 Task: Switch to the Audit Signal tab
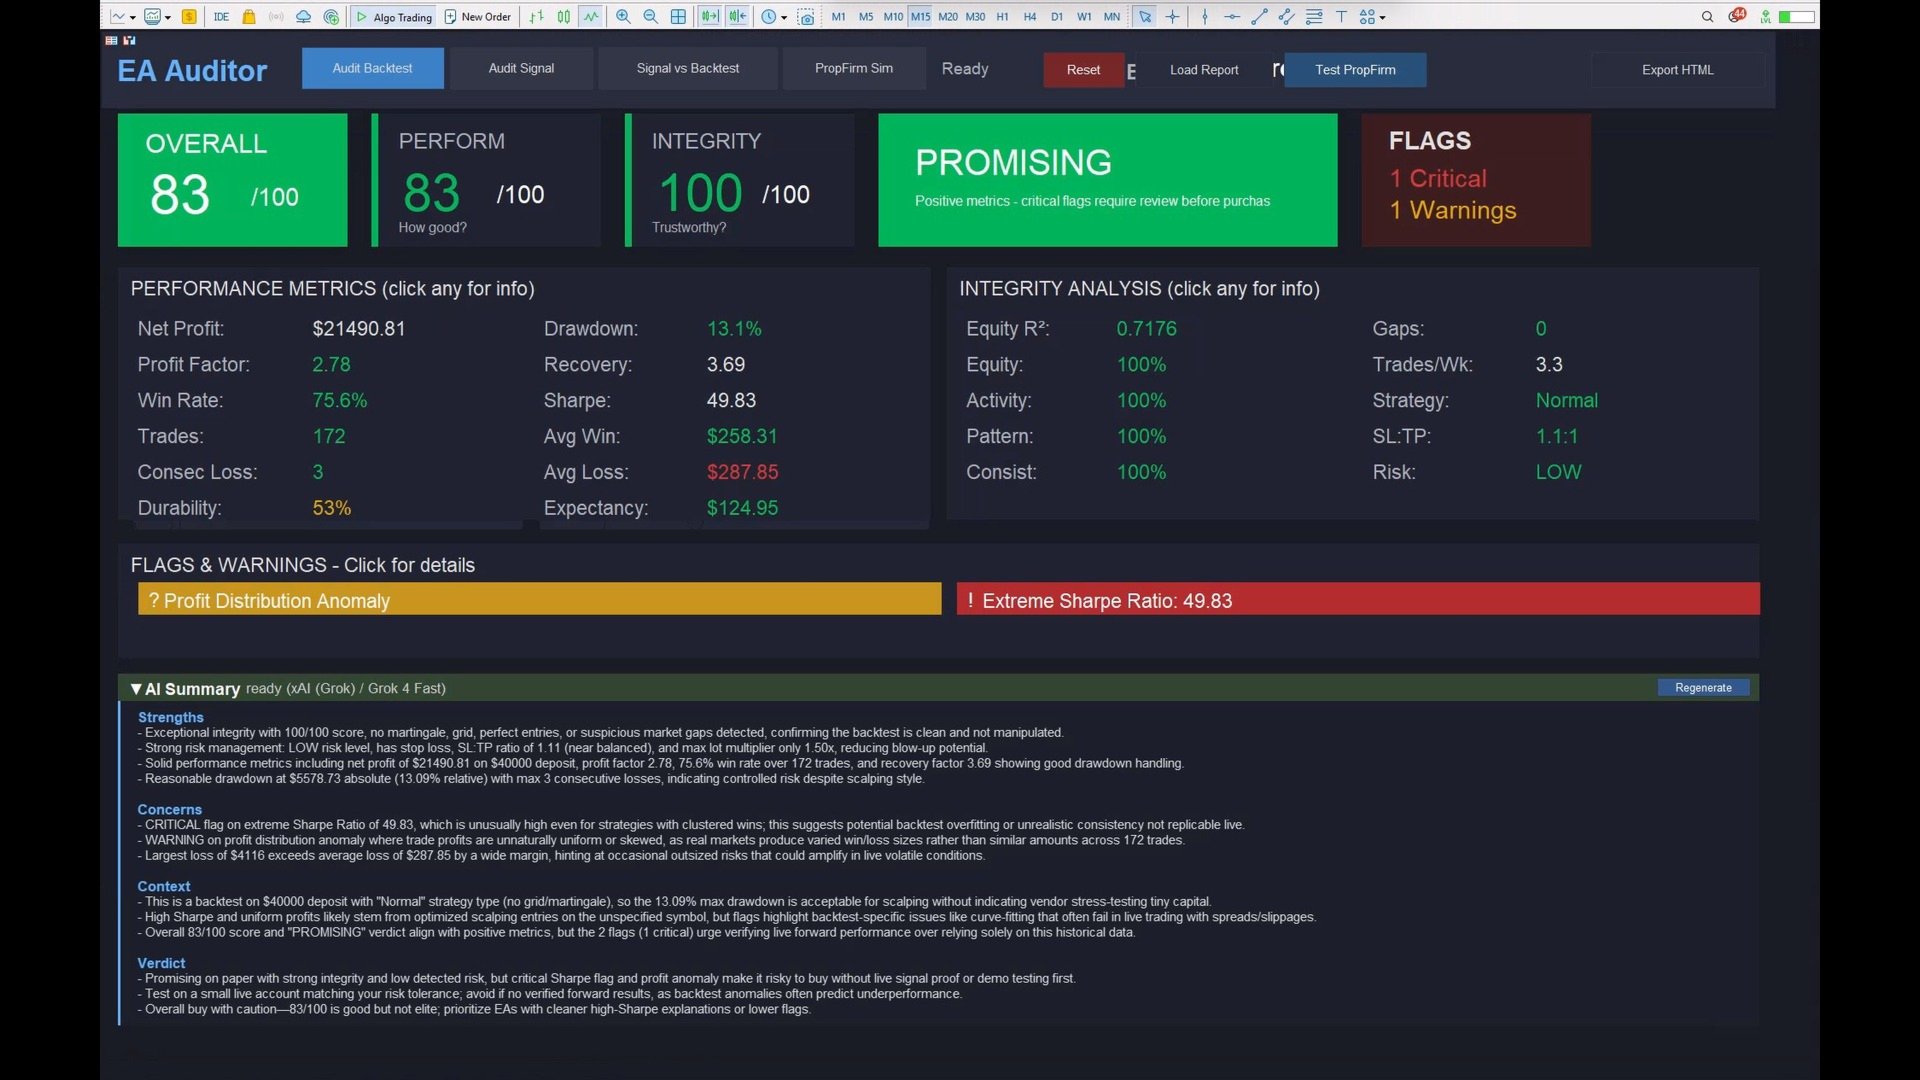(x=521, y=68)
